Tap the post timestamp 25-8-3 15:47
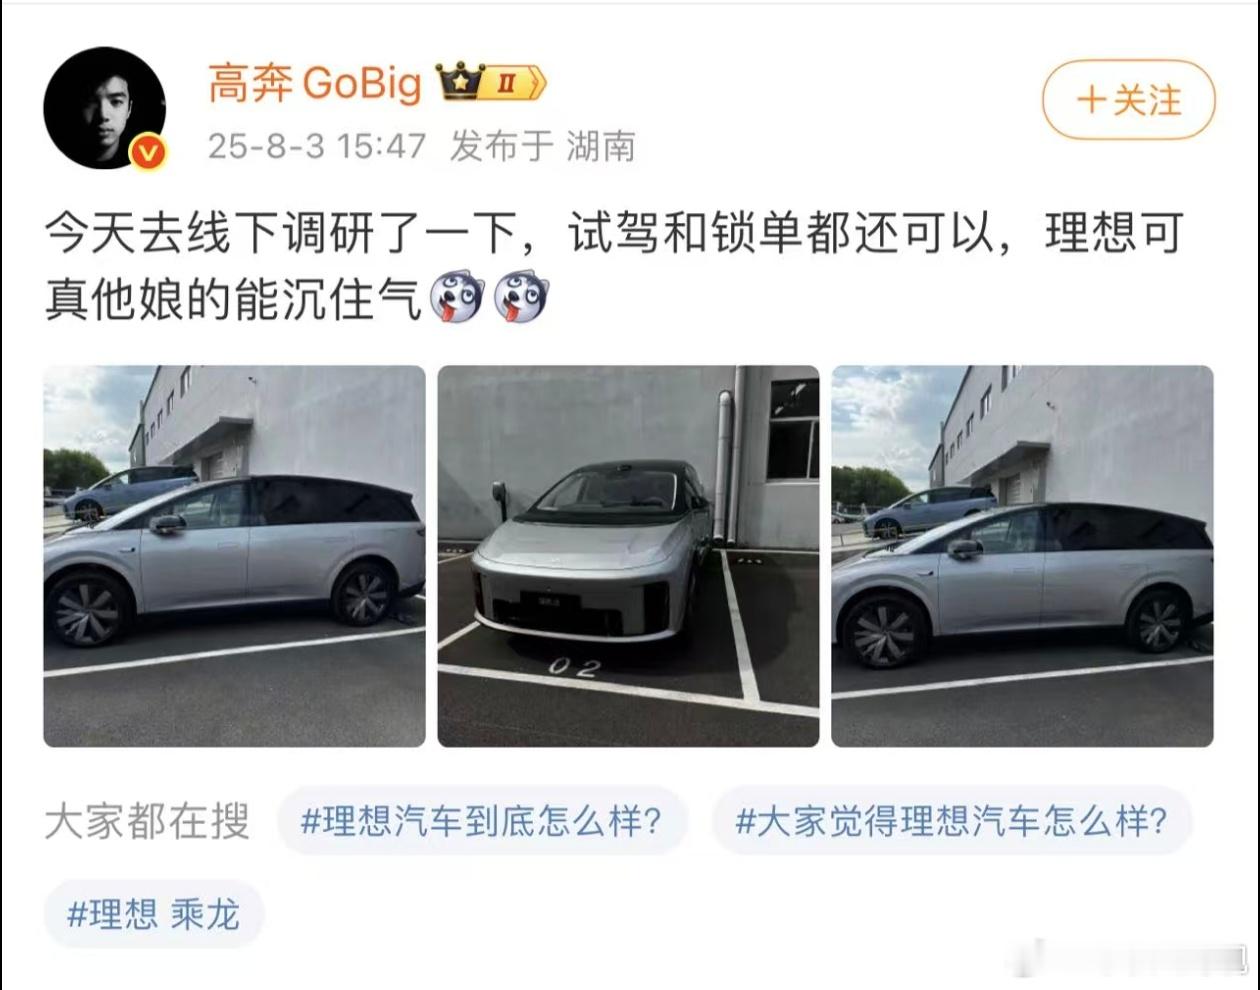Image resolution: width=1260 pixels, height=990 pixels. click(316, 146)
